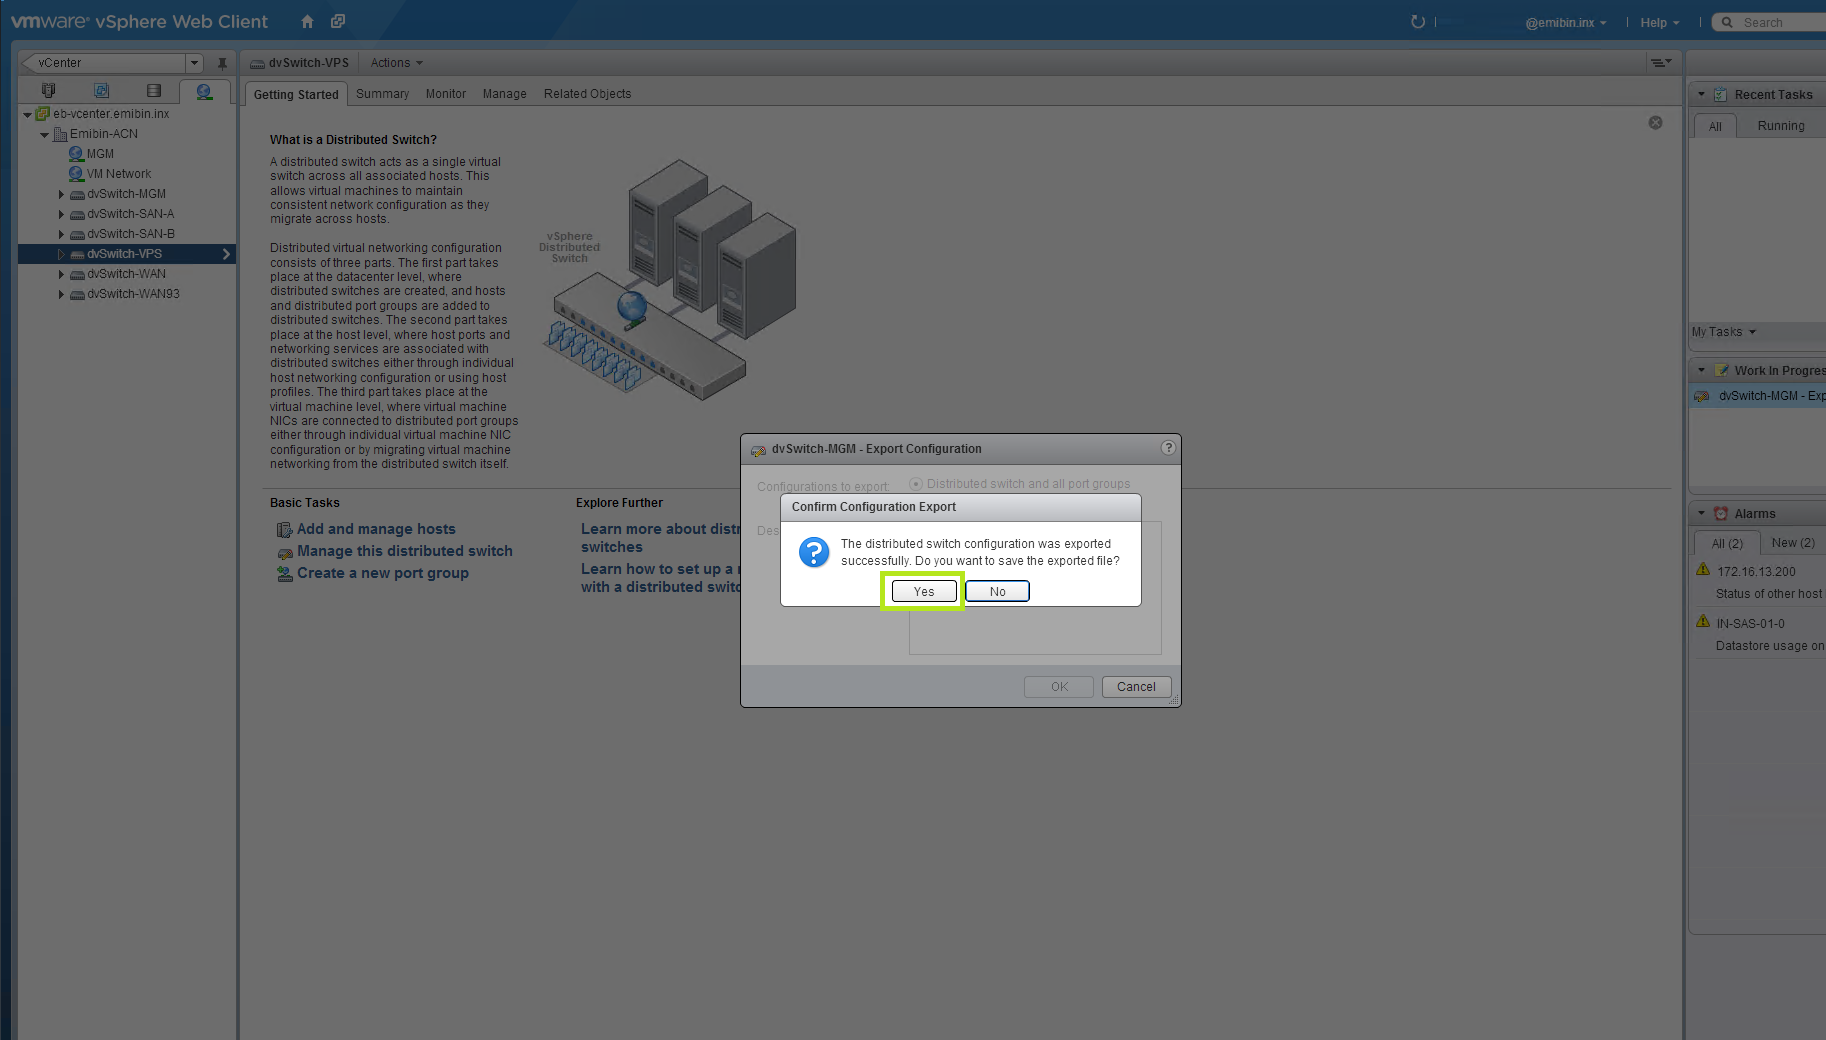This screenshot has width=1826, height=1040.
Task: Pin the vCenter navigator panel
Action: [222, 63]
